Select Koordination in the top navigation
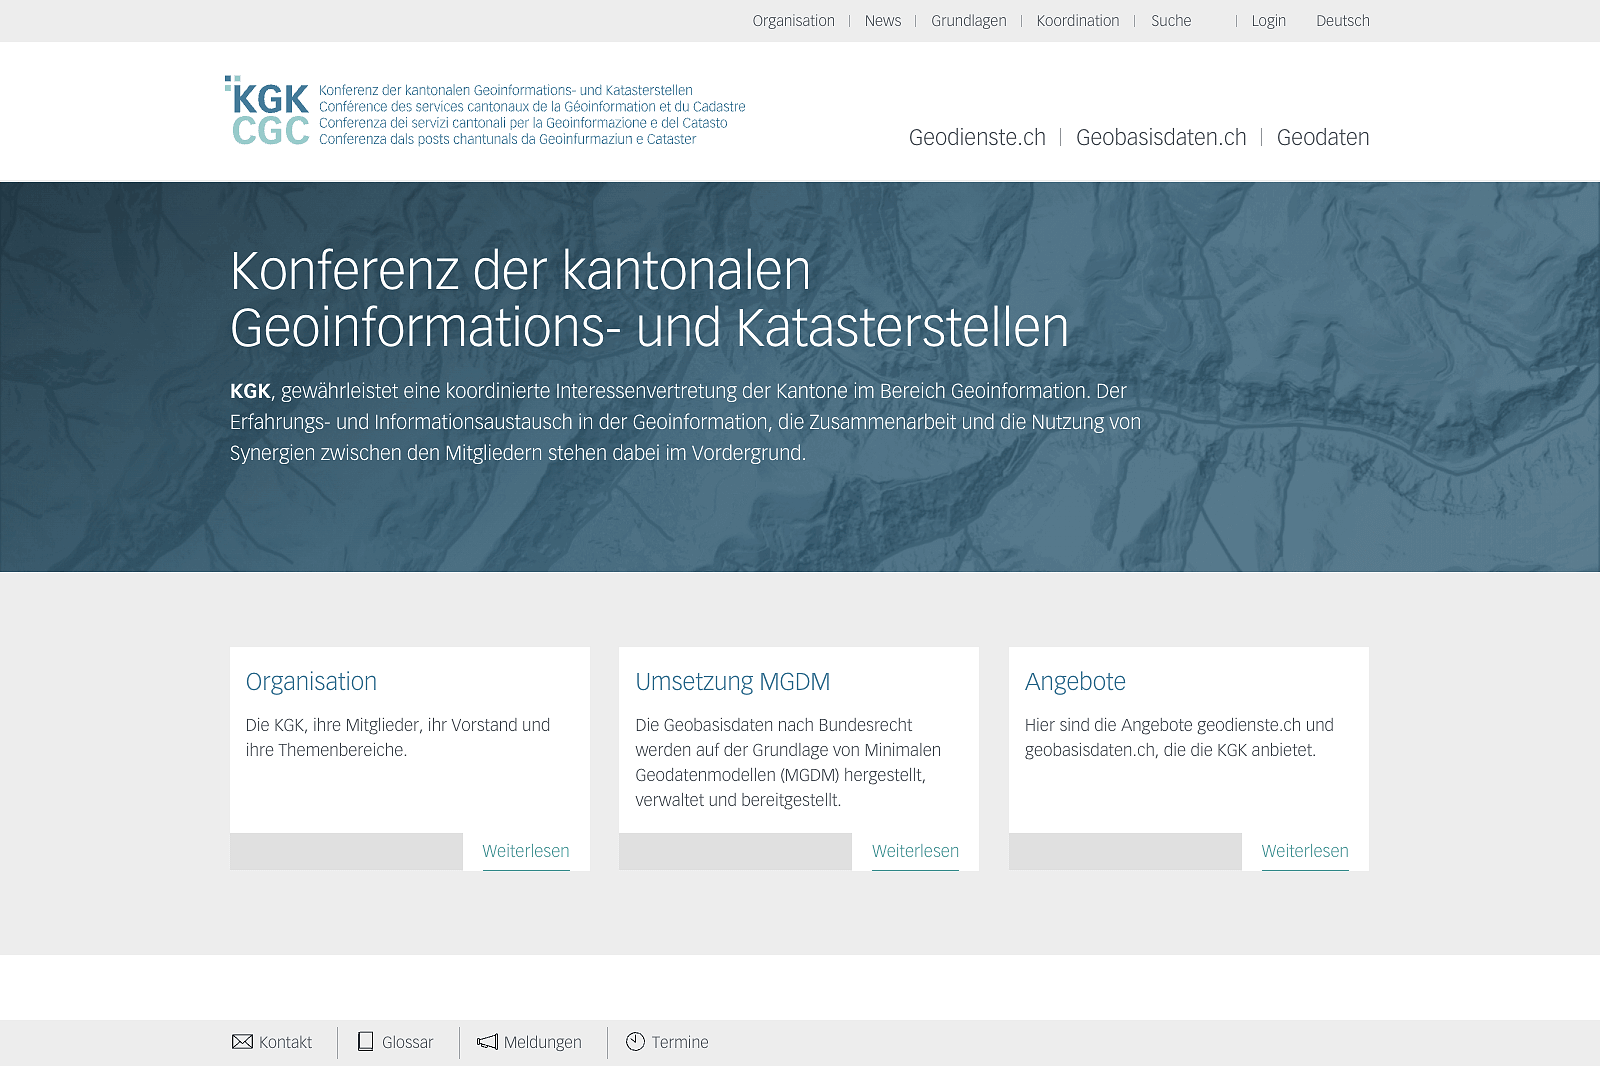The image size is (1600, 1066). click(x=1077, y=21)
